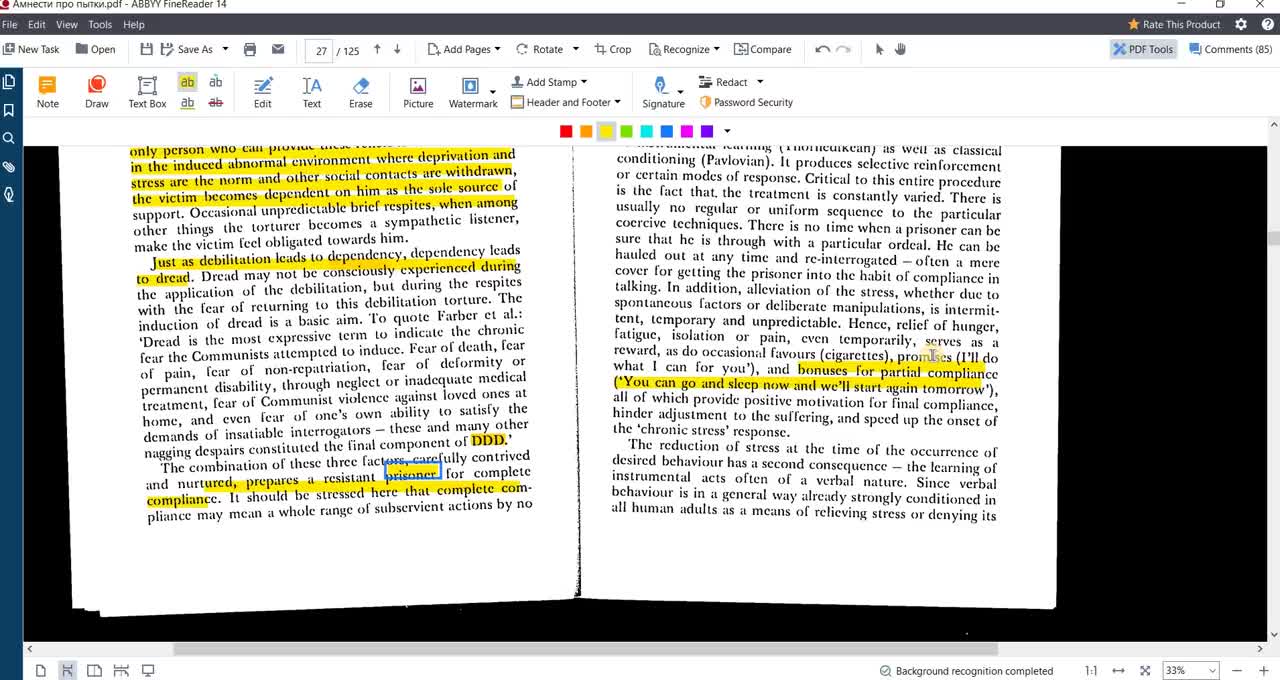Choose the Edit tool
Image resolution: width=1280 pixels, height=680 pixels.
pyautogui.click(x=262, y=92)
